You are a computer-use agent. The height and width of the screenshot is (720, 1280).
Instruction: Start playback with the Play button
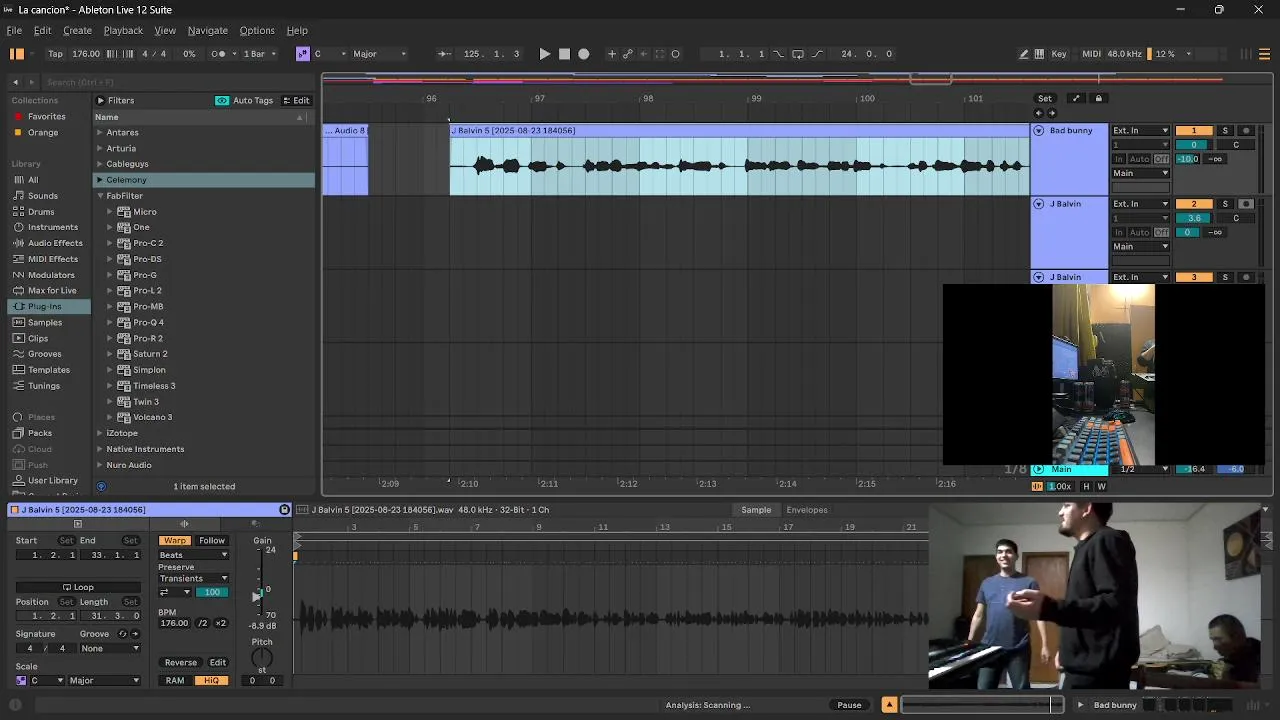(544, 54)
